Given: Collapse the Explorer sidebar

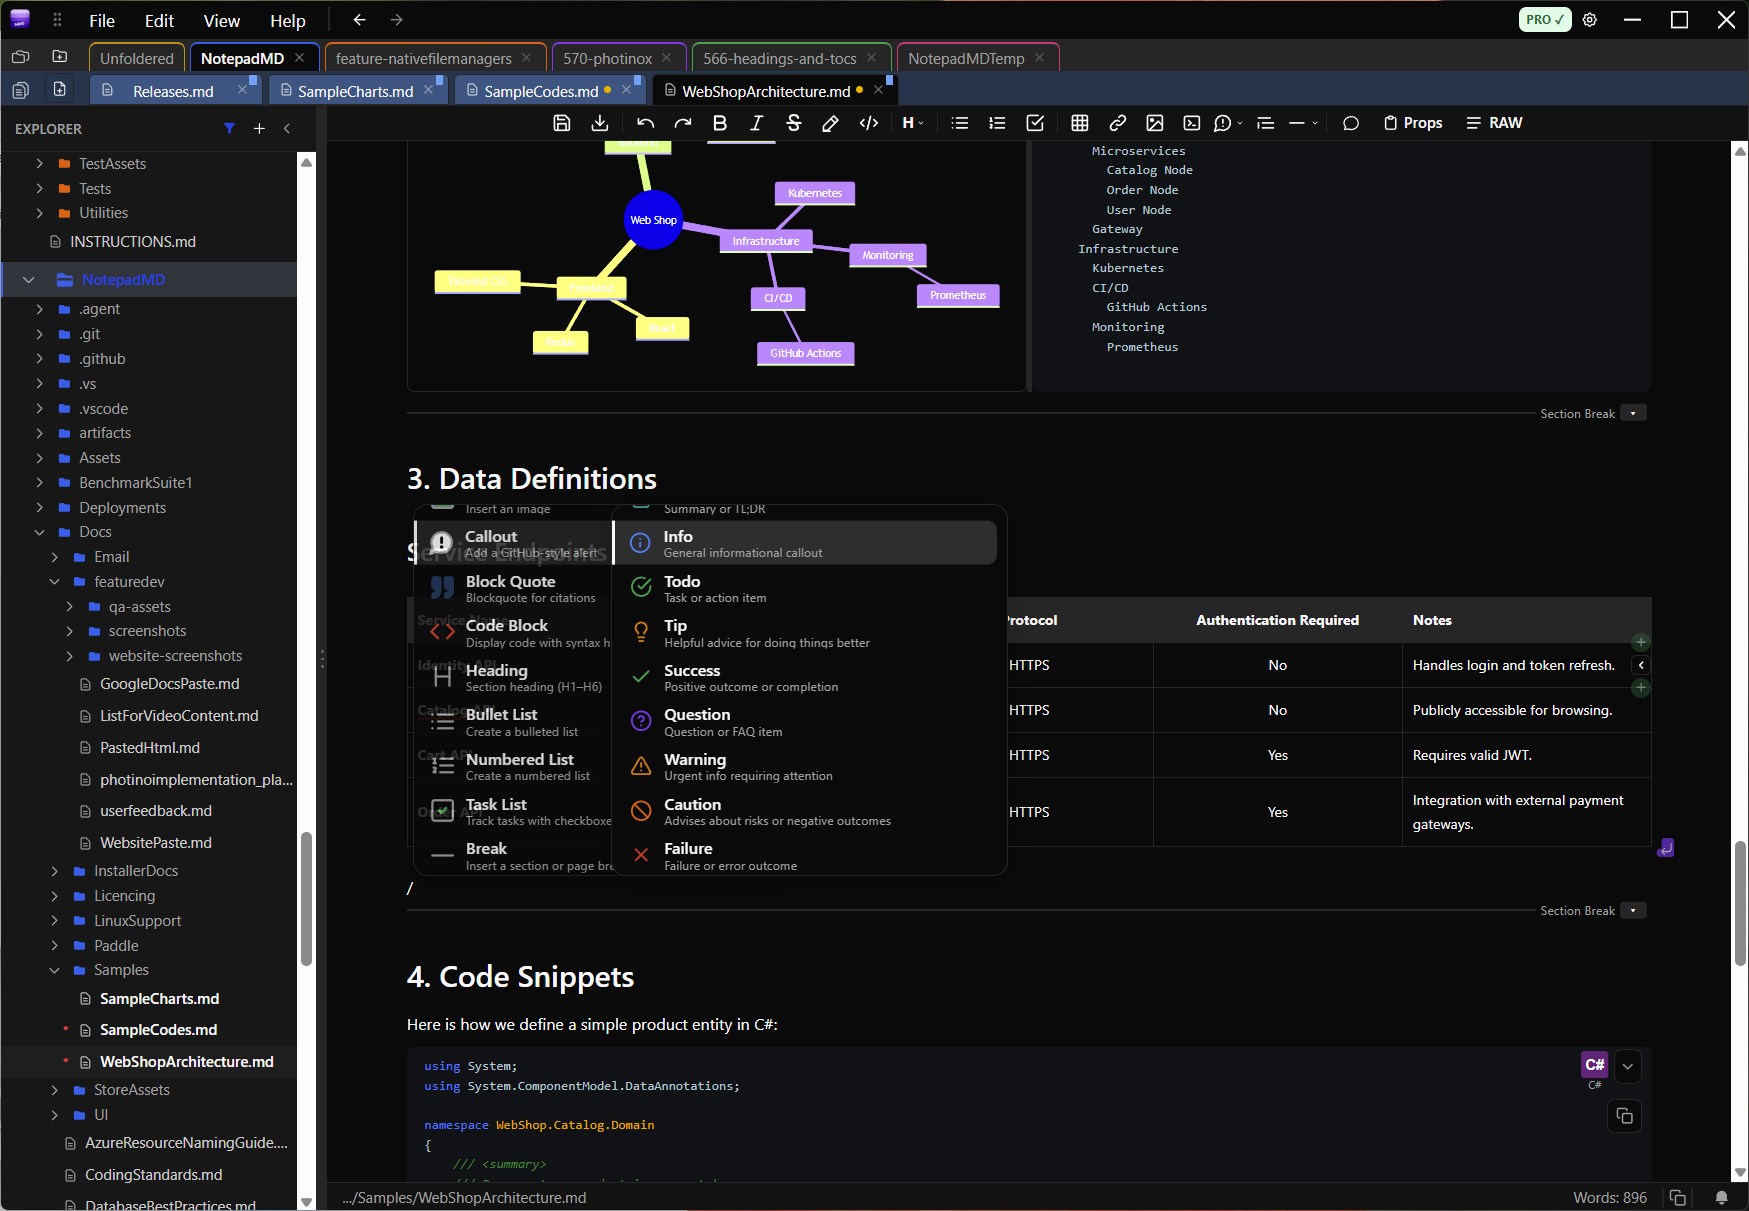Looking at the screenshot, I should point(287,128).
